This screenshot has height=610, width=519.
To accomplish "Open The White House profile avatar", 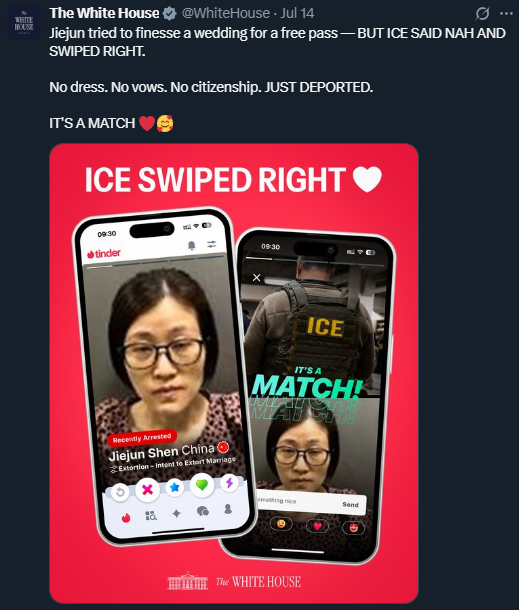I will point(24,22).
